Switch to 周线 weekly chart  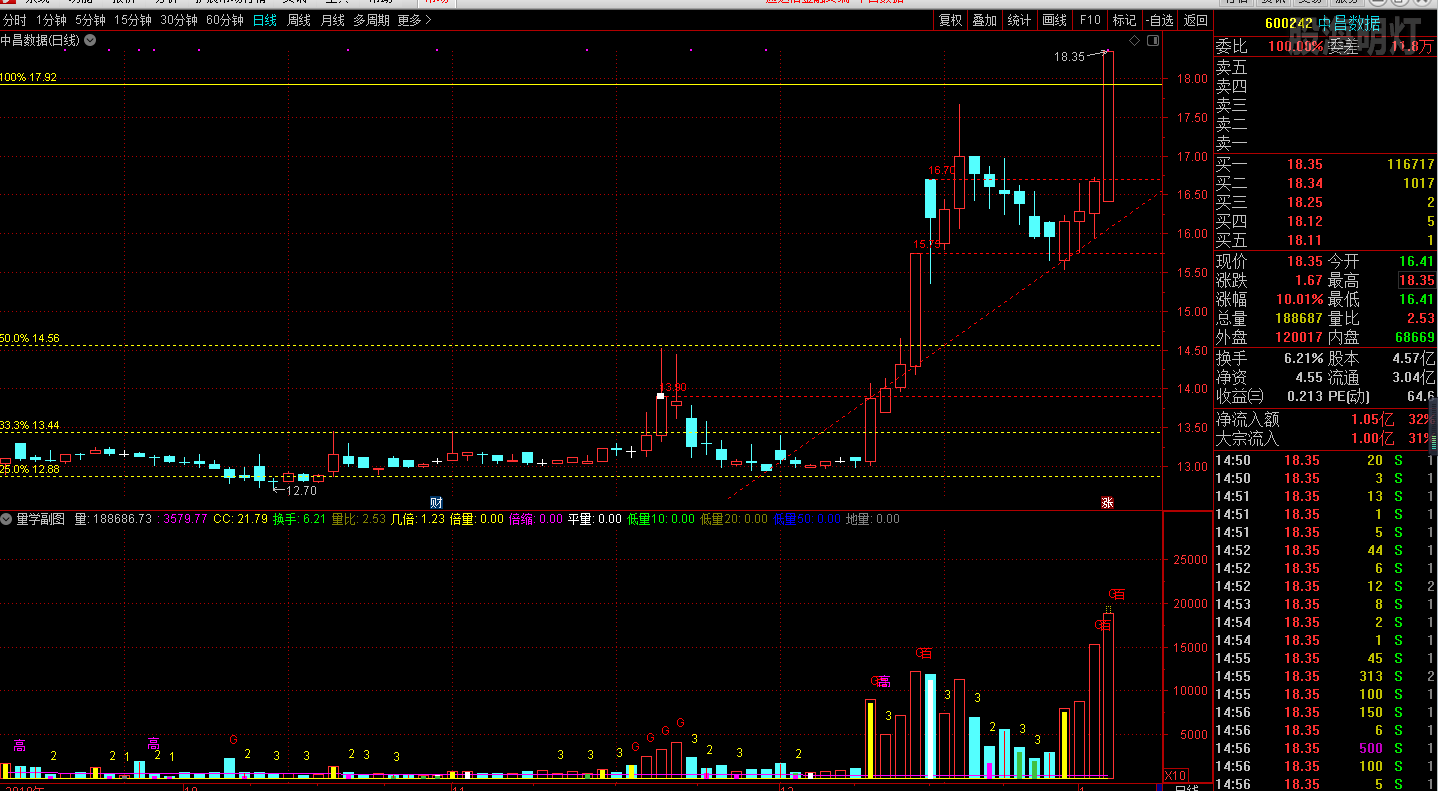[299, 20]
